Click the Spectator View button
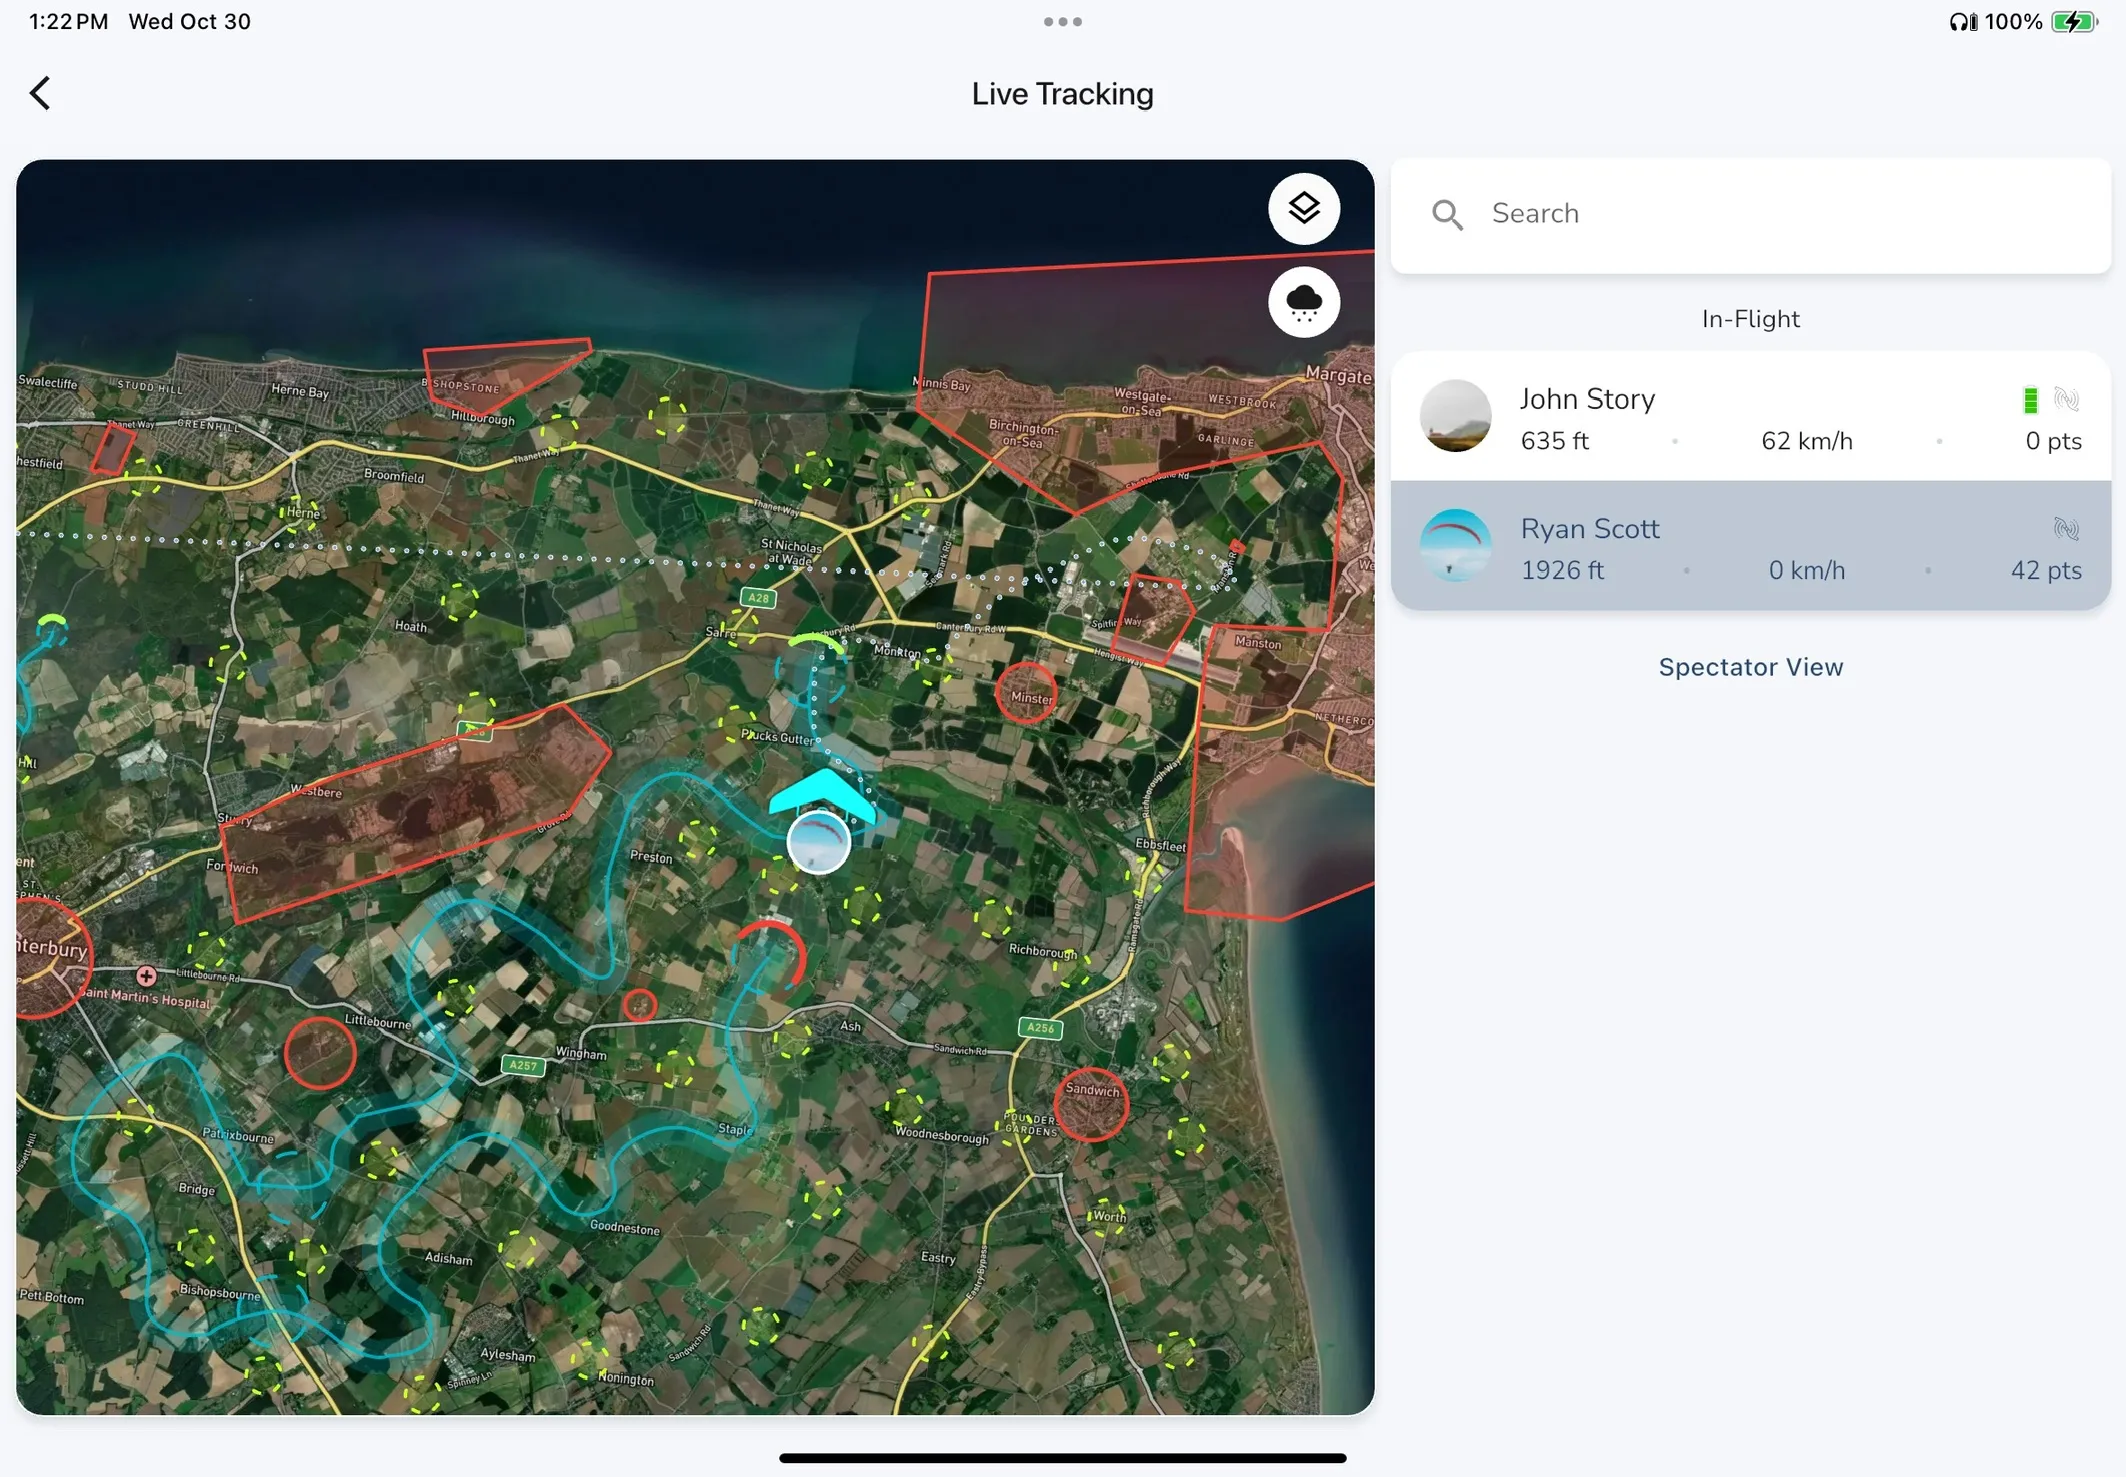 (1750, 666)
